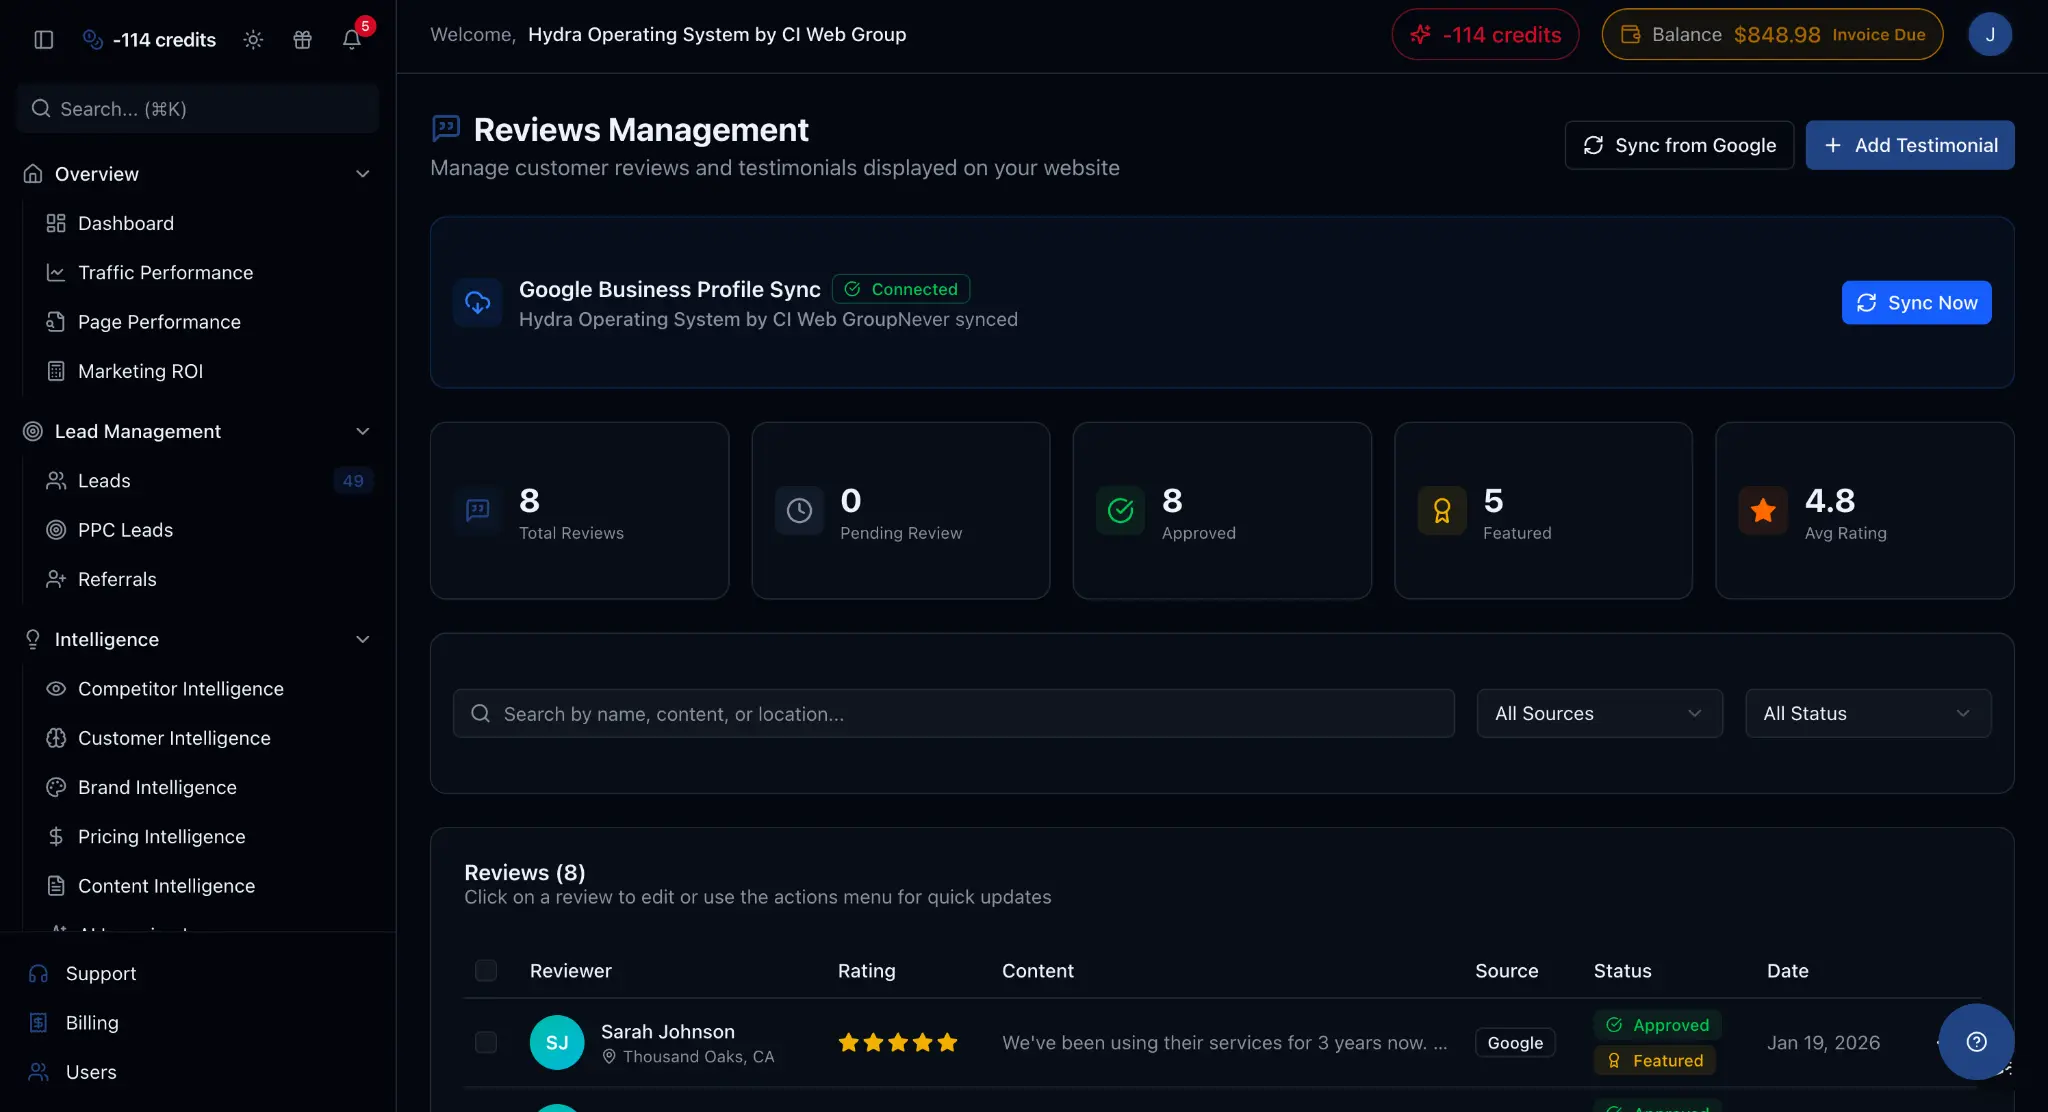Collapse the Overview section

[x=198, y=174]
